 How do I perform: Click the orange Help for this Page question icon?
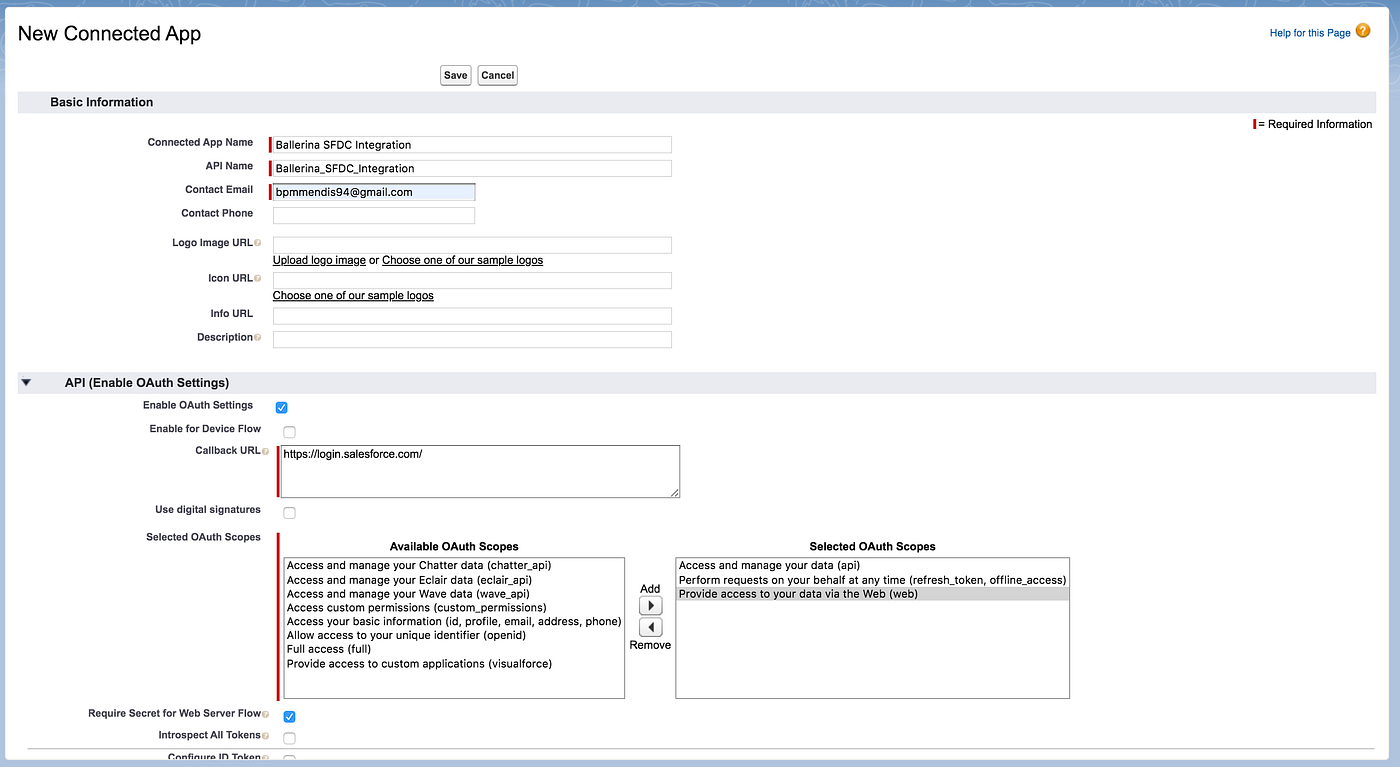(x=1362, y=31)
